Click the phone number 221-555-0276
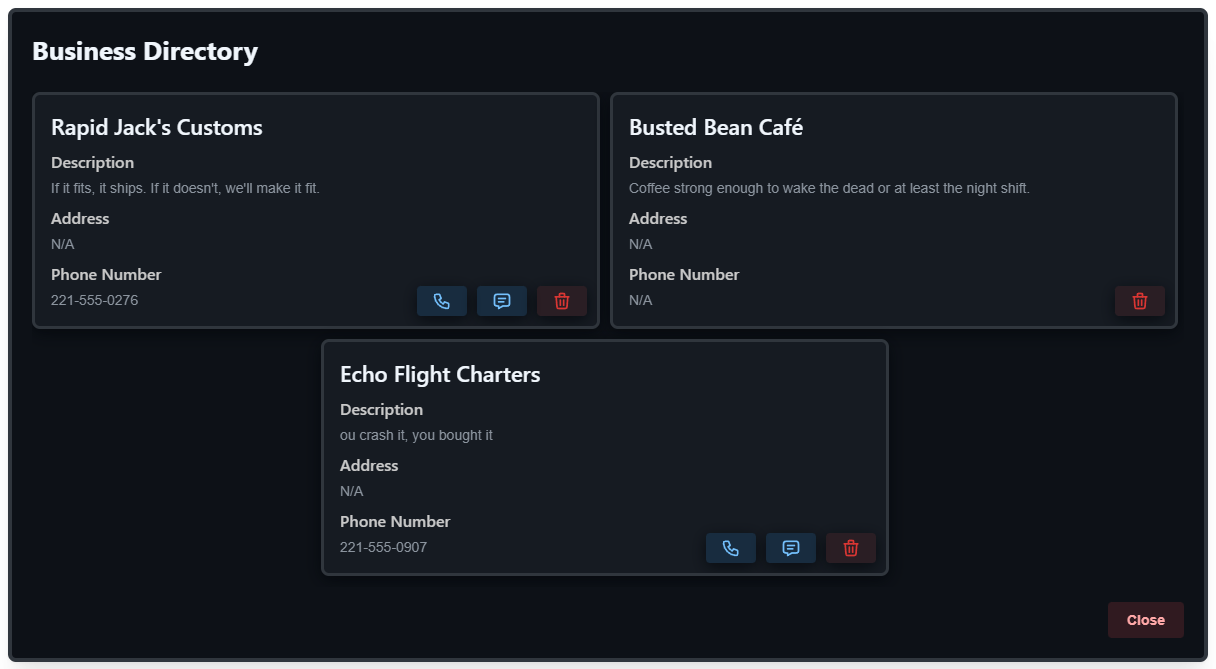Screen dimensions: 1216x669 94,300
